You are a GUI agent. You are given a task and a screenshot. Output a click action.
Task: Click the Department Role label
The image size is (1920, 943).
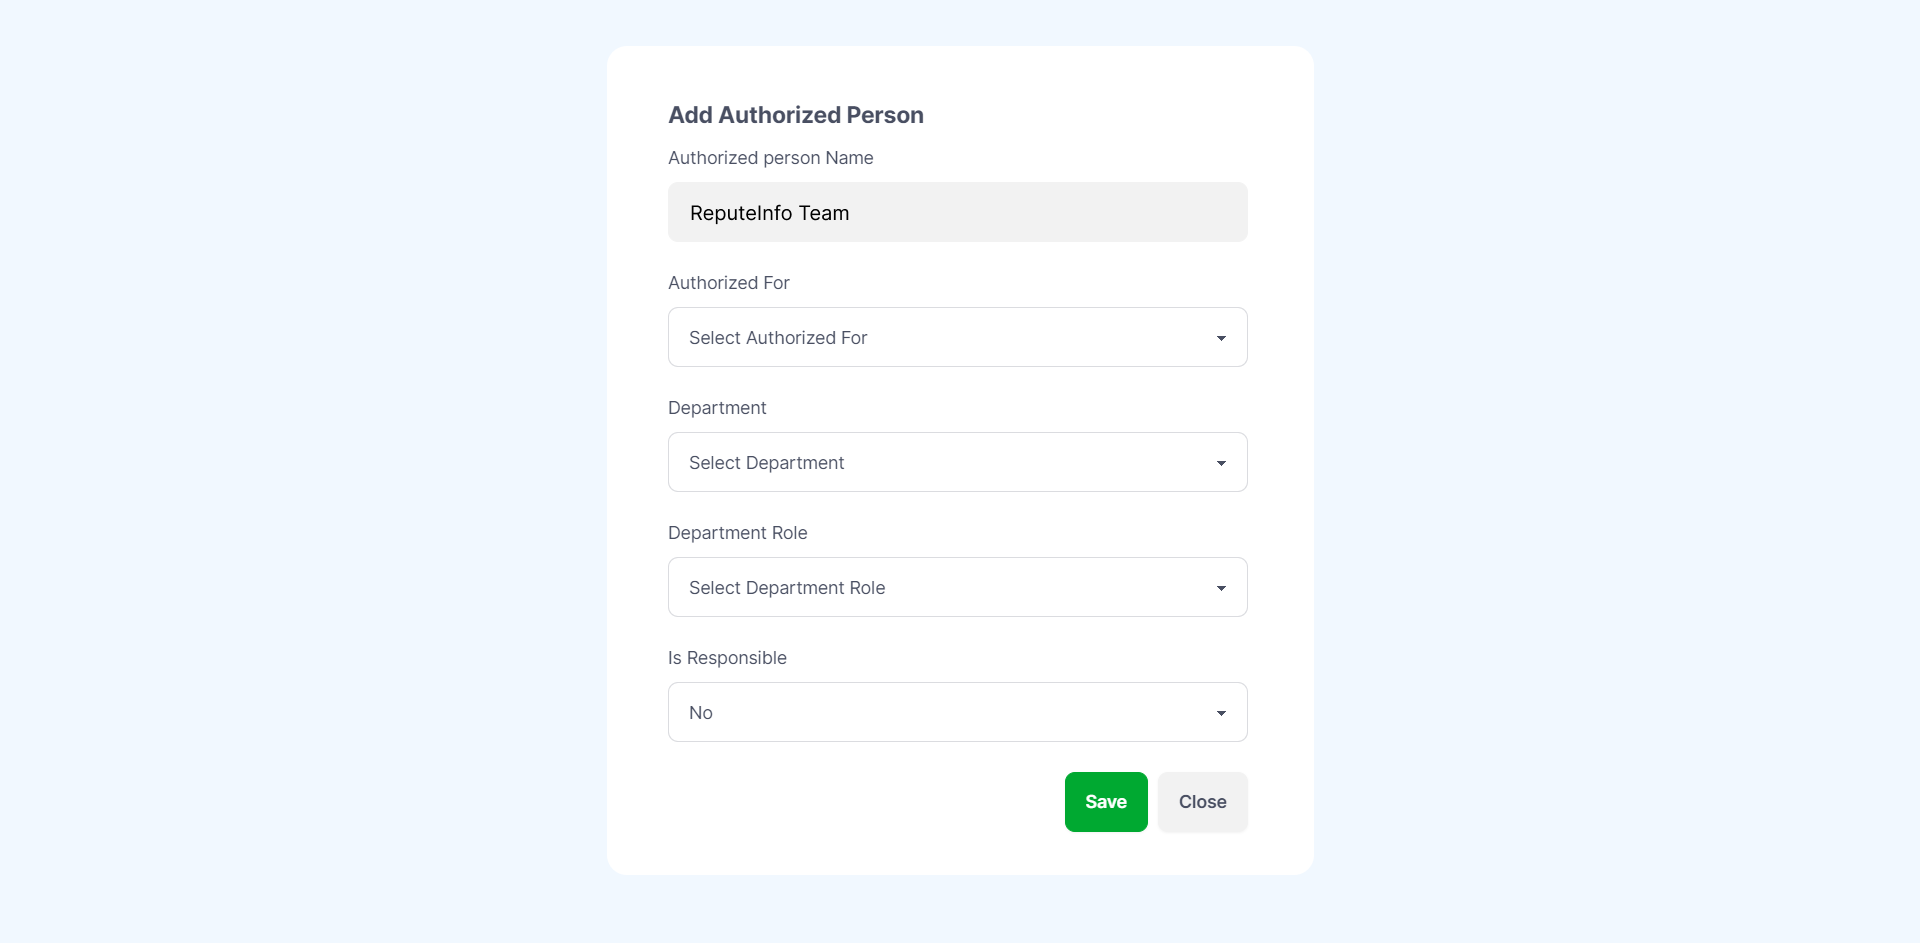pyautogui.click(x=737, y=532)
